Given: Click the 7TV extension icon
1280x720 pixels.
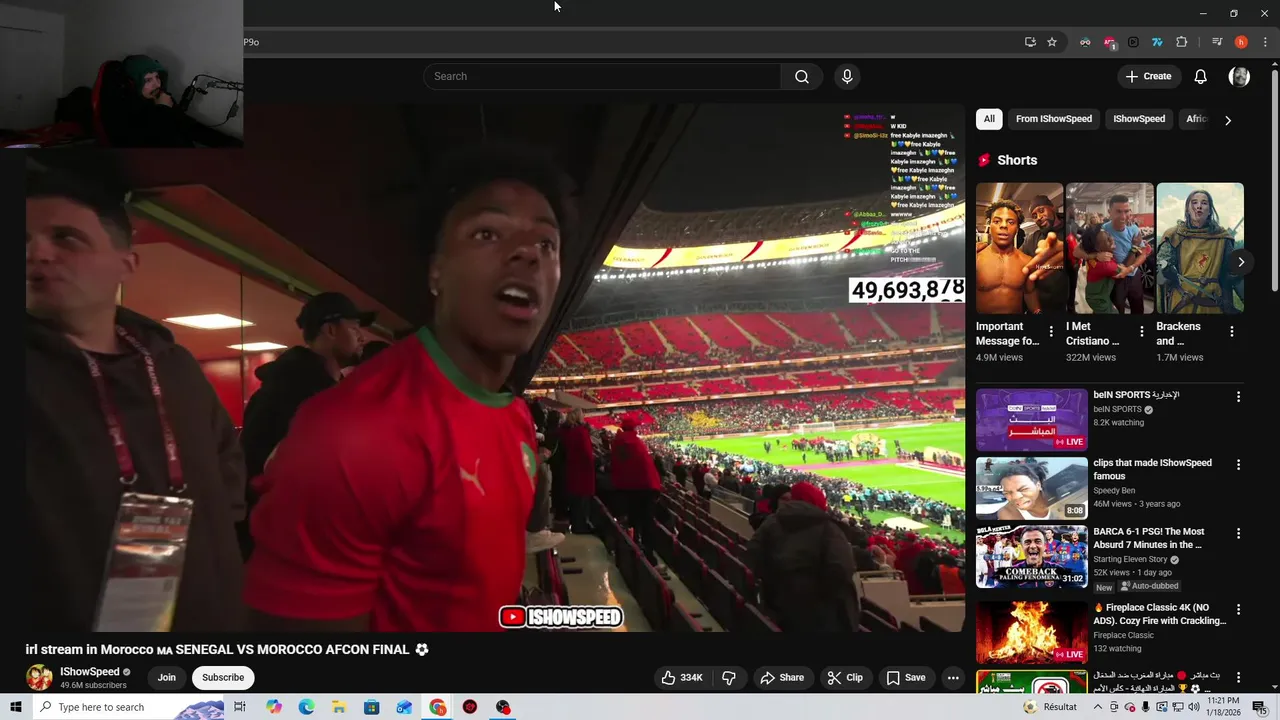Looking at the screenshot, I should (x=1157, y=42).
